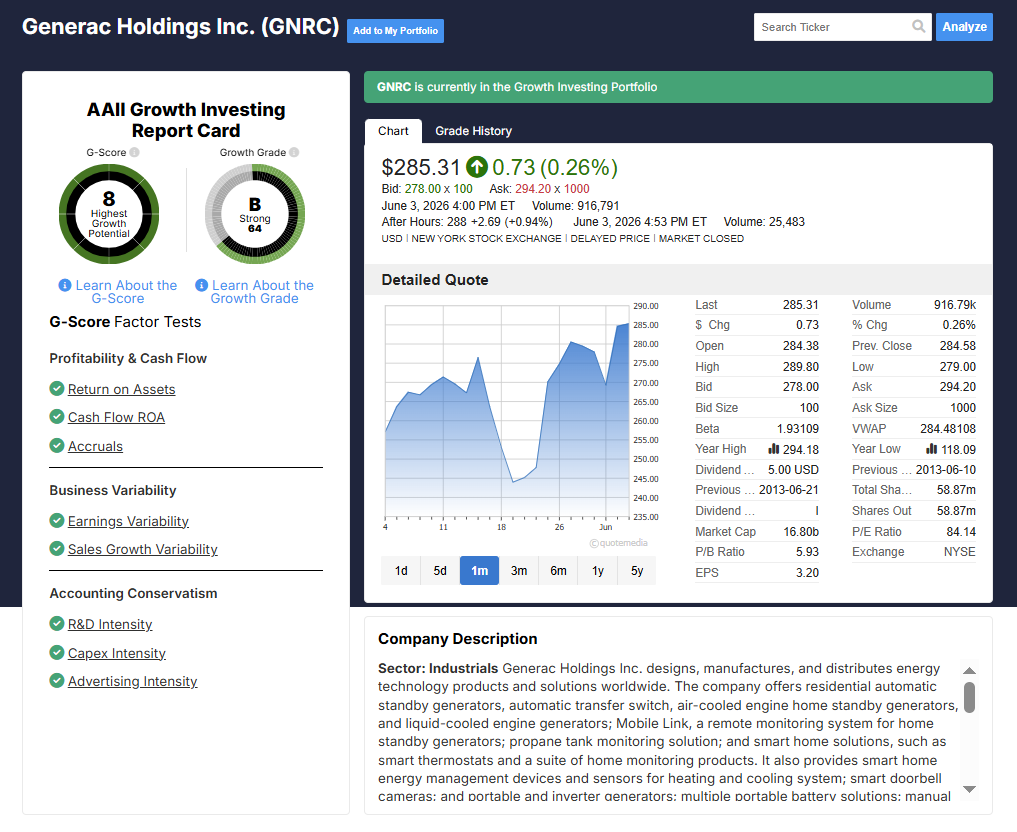Click Add to My Portfolio button

tap(396, 30)
